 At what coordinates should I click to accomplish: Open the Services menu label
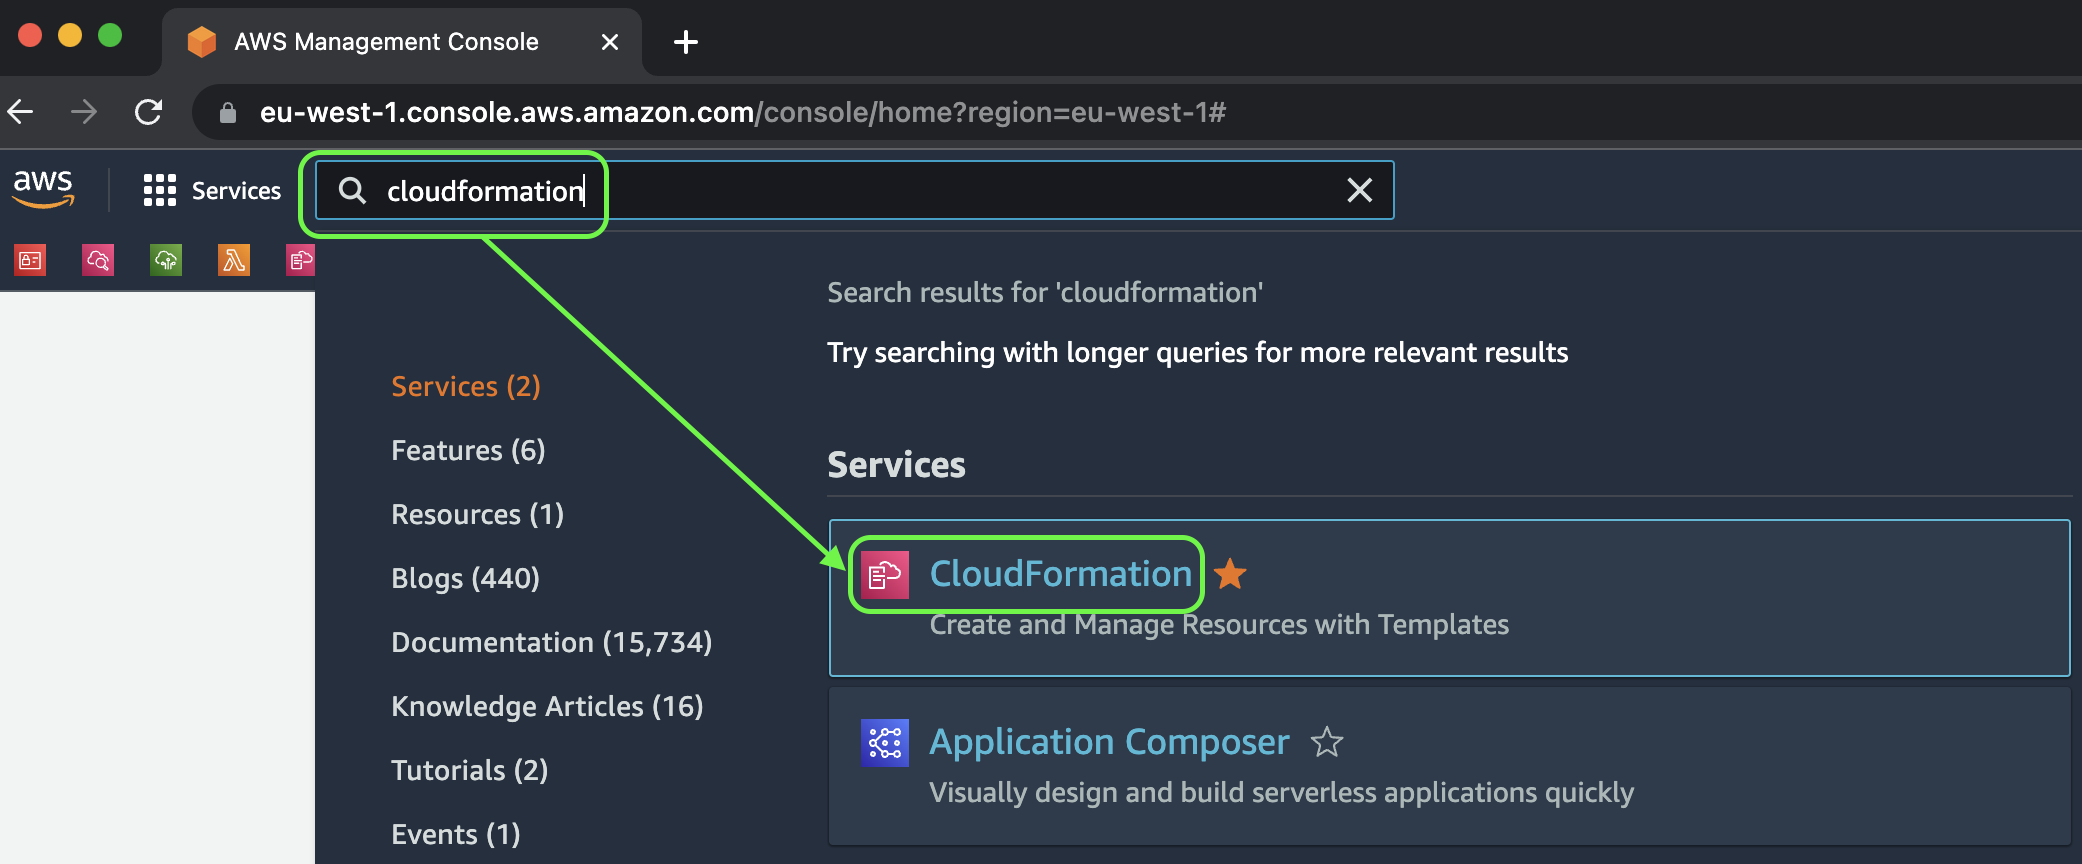coord(236,190)
